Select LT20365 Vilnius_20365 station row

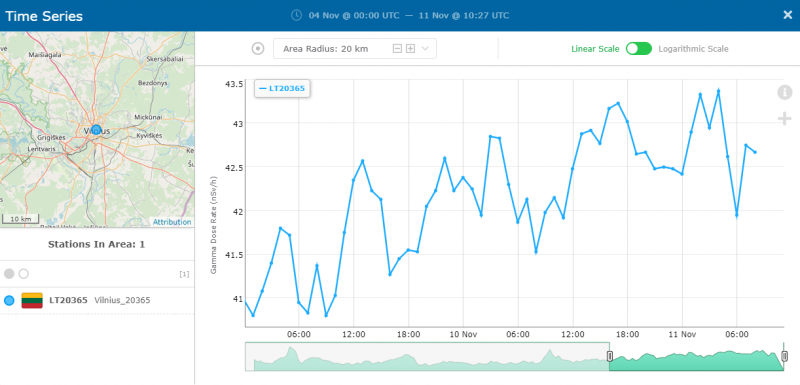coord(97,300)
